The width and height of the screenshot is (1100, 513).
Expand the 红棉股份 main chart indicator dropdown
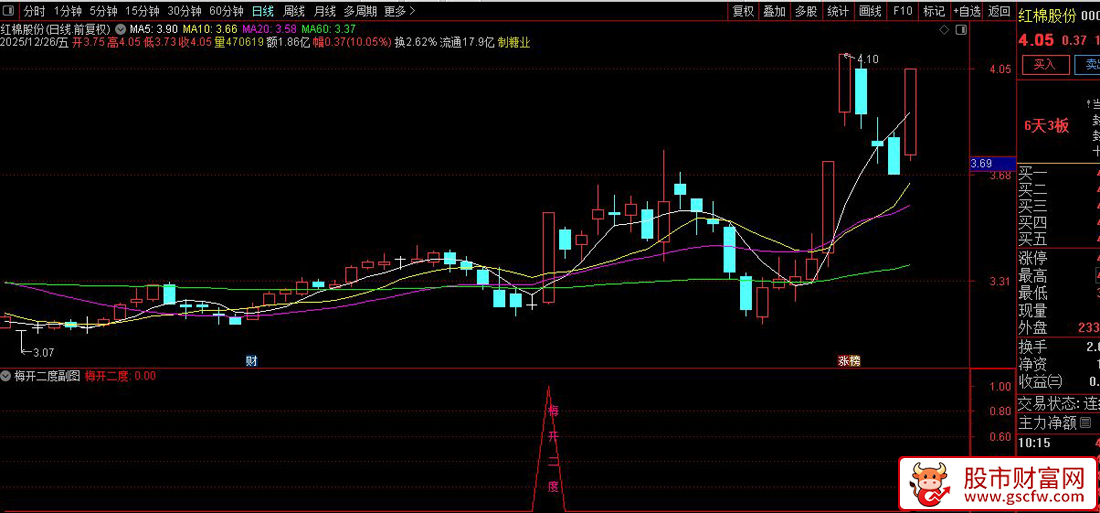tap(121, 30)
